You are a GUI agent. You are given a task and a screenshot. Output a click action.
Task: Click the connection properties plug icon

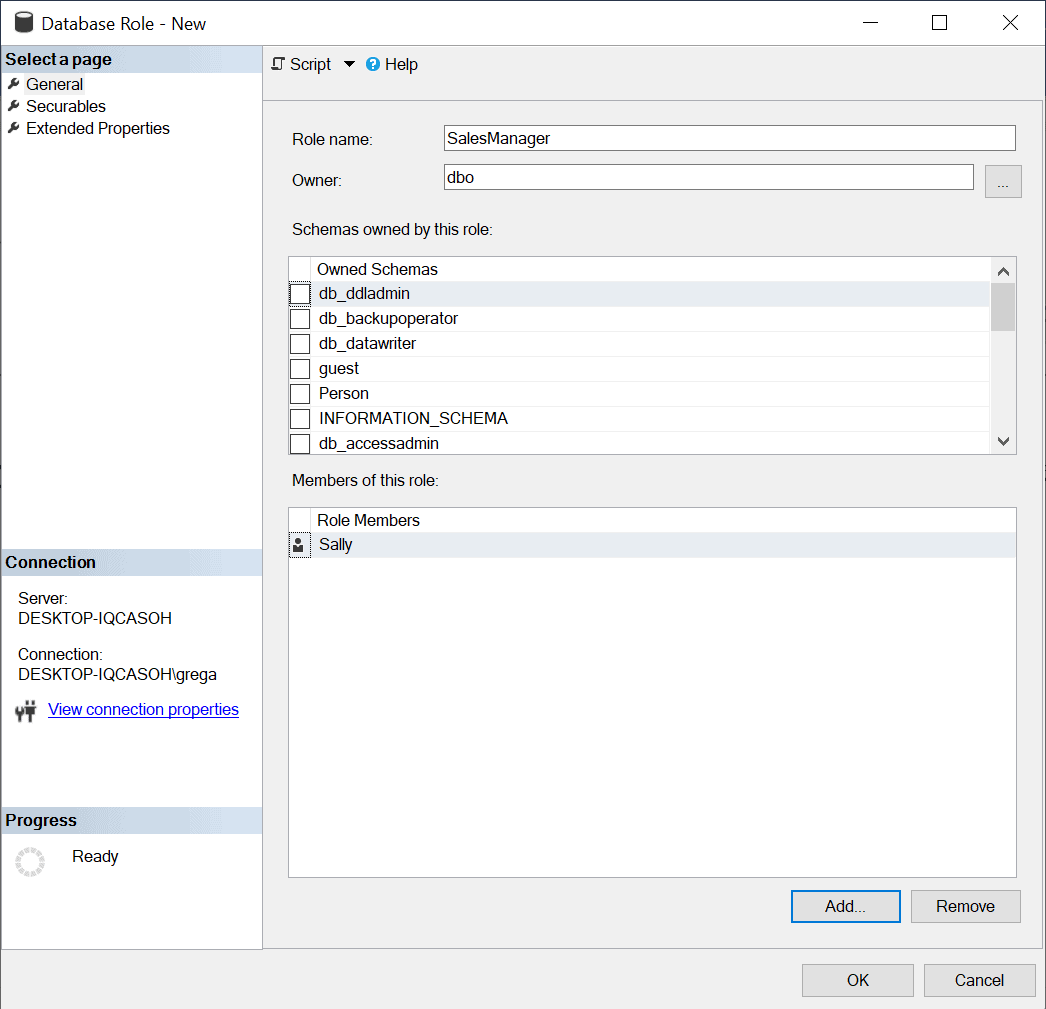[x=26, y=711]
